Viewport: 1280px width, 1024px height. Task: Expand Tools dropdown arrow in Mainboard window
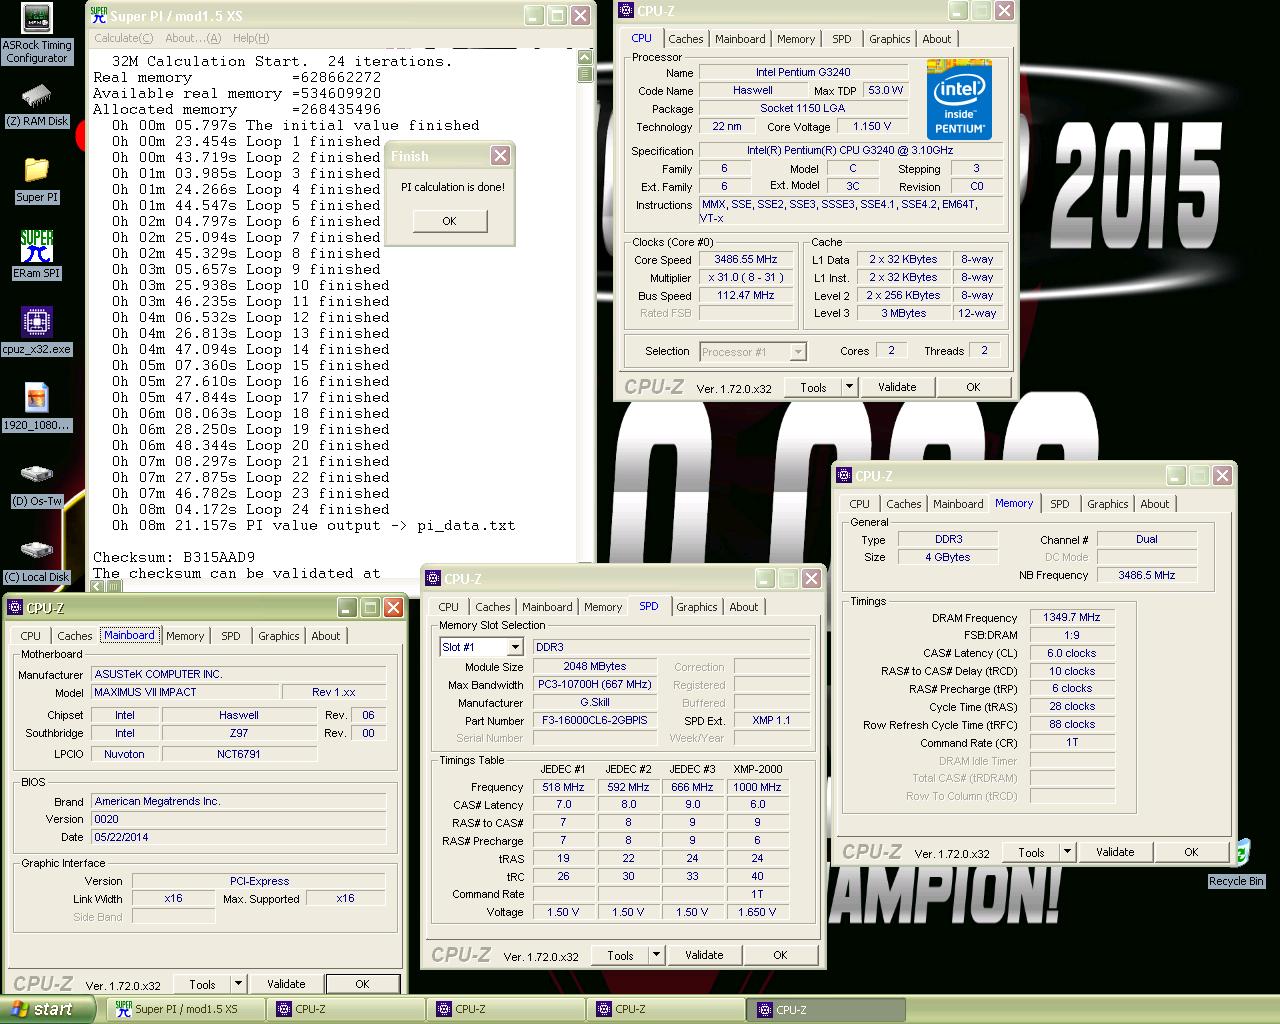(x=238, y=984)
